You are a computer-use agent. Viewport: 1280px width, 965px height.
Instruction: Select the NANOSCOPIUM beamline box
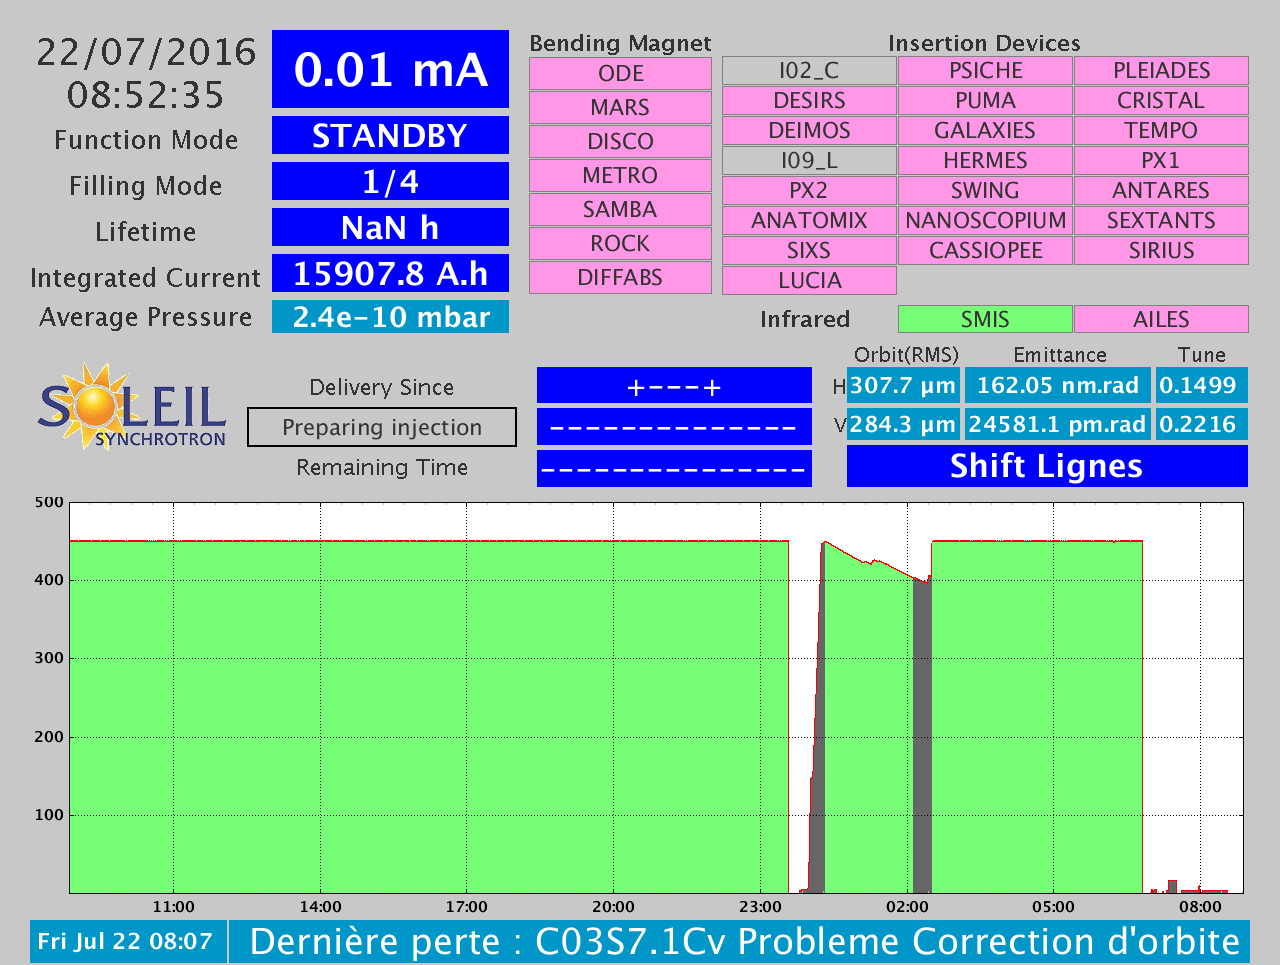[985, 221]
